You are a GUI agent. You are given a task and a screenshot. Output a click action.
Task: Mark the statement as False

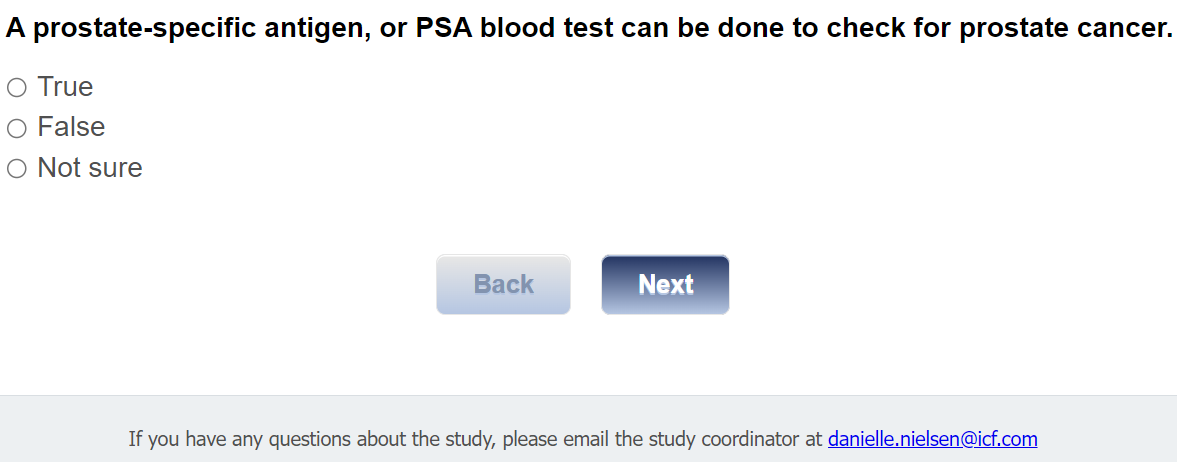[x=16, y=128]
